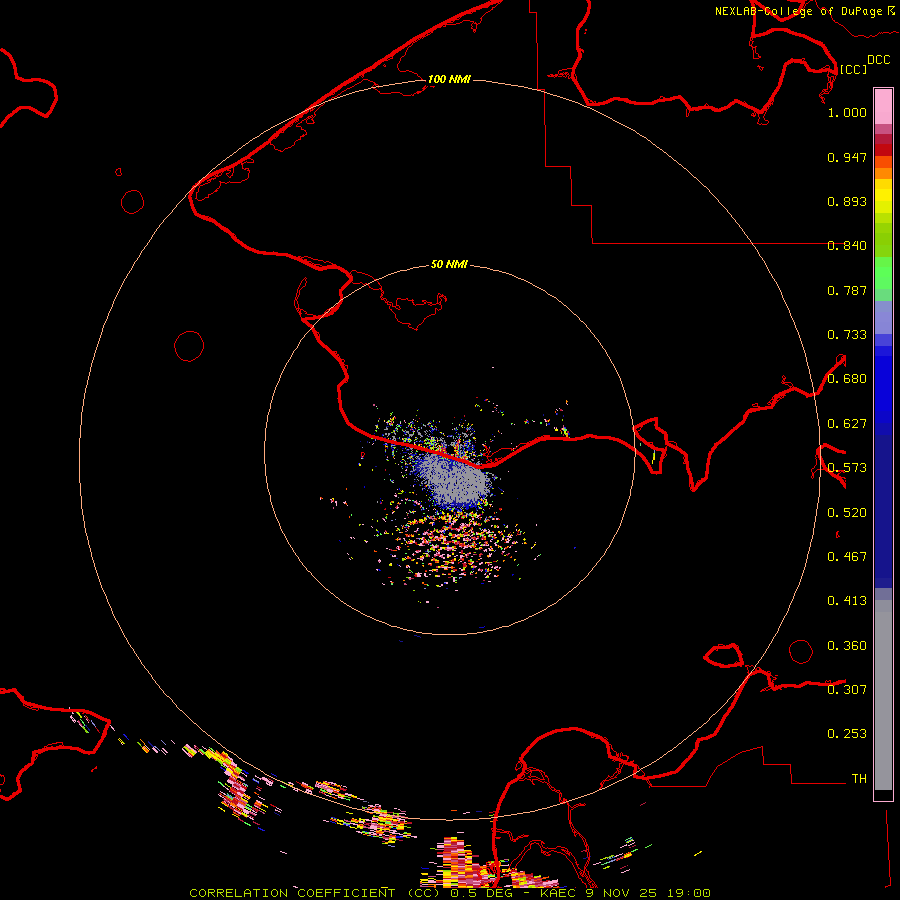This screenshot has width=900, height=900.
Task: Click the 0.520 scale value
Action: (x=847, y=513)
